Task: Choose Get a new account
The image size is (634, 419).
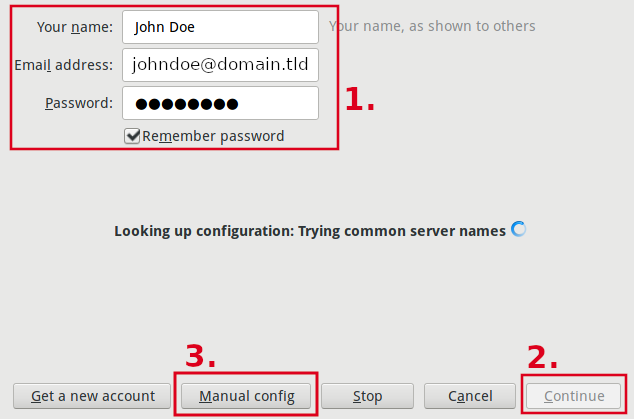Action: tap(92, 396)
